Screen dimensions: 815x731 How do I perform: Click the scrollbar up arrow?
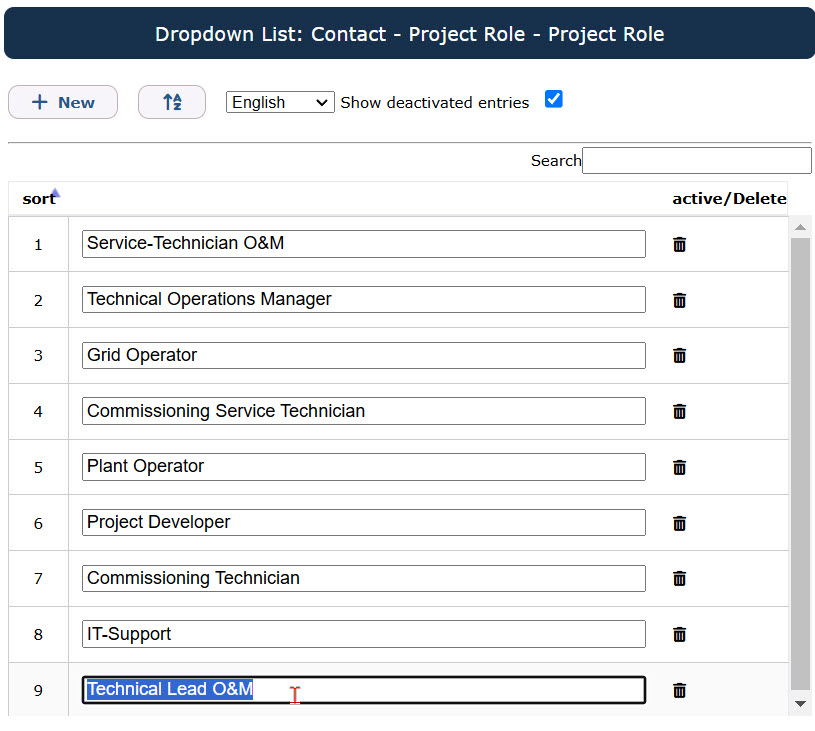[800, 227]
